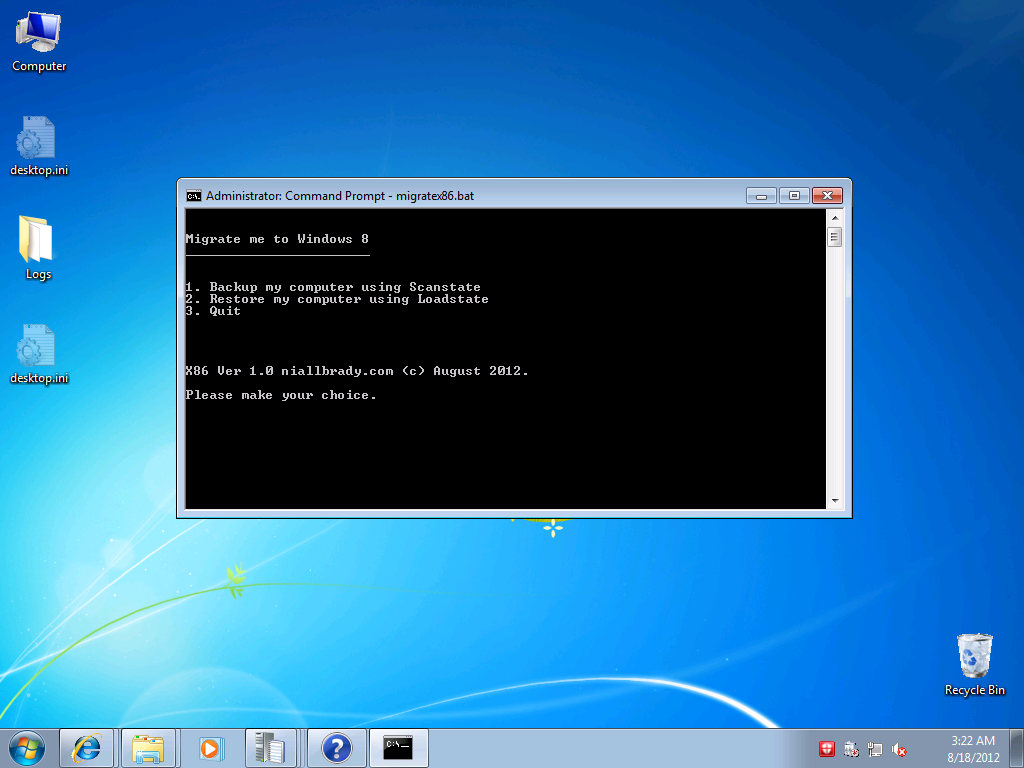The width and height of the screenshot is (1024, 768).
Task: Open the Computer desktop icon
Action: pyautogui.click(x=39, y=41)
